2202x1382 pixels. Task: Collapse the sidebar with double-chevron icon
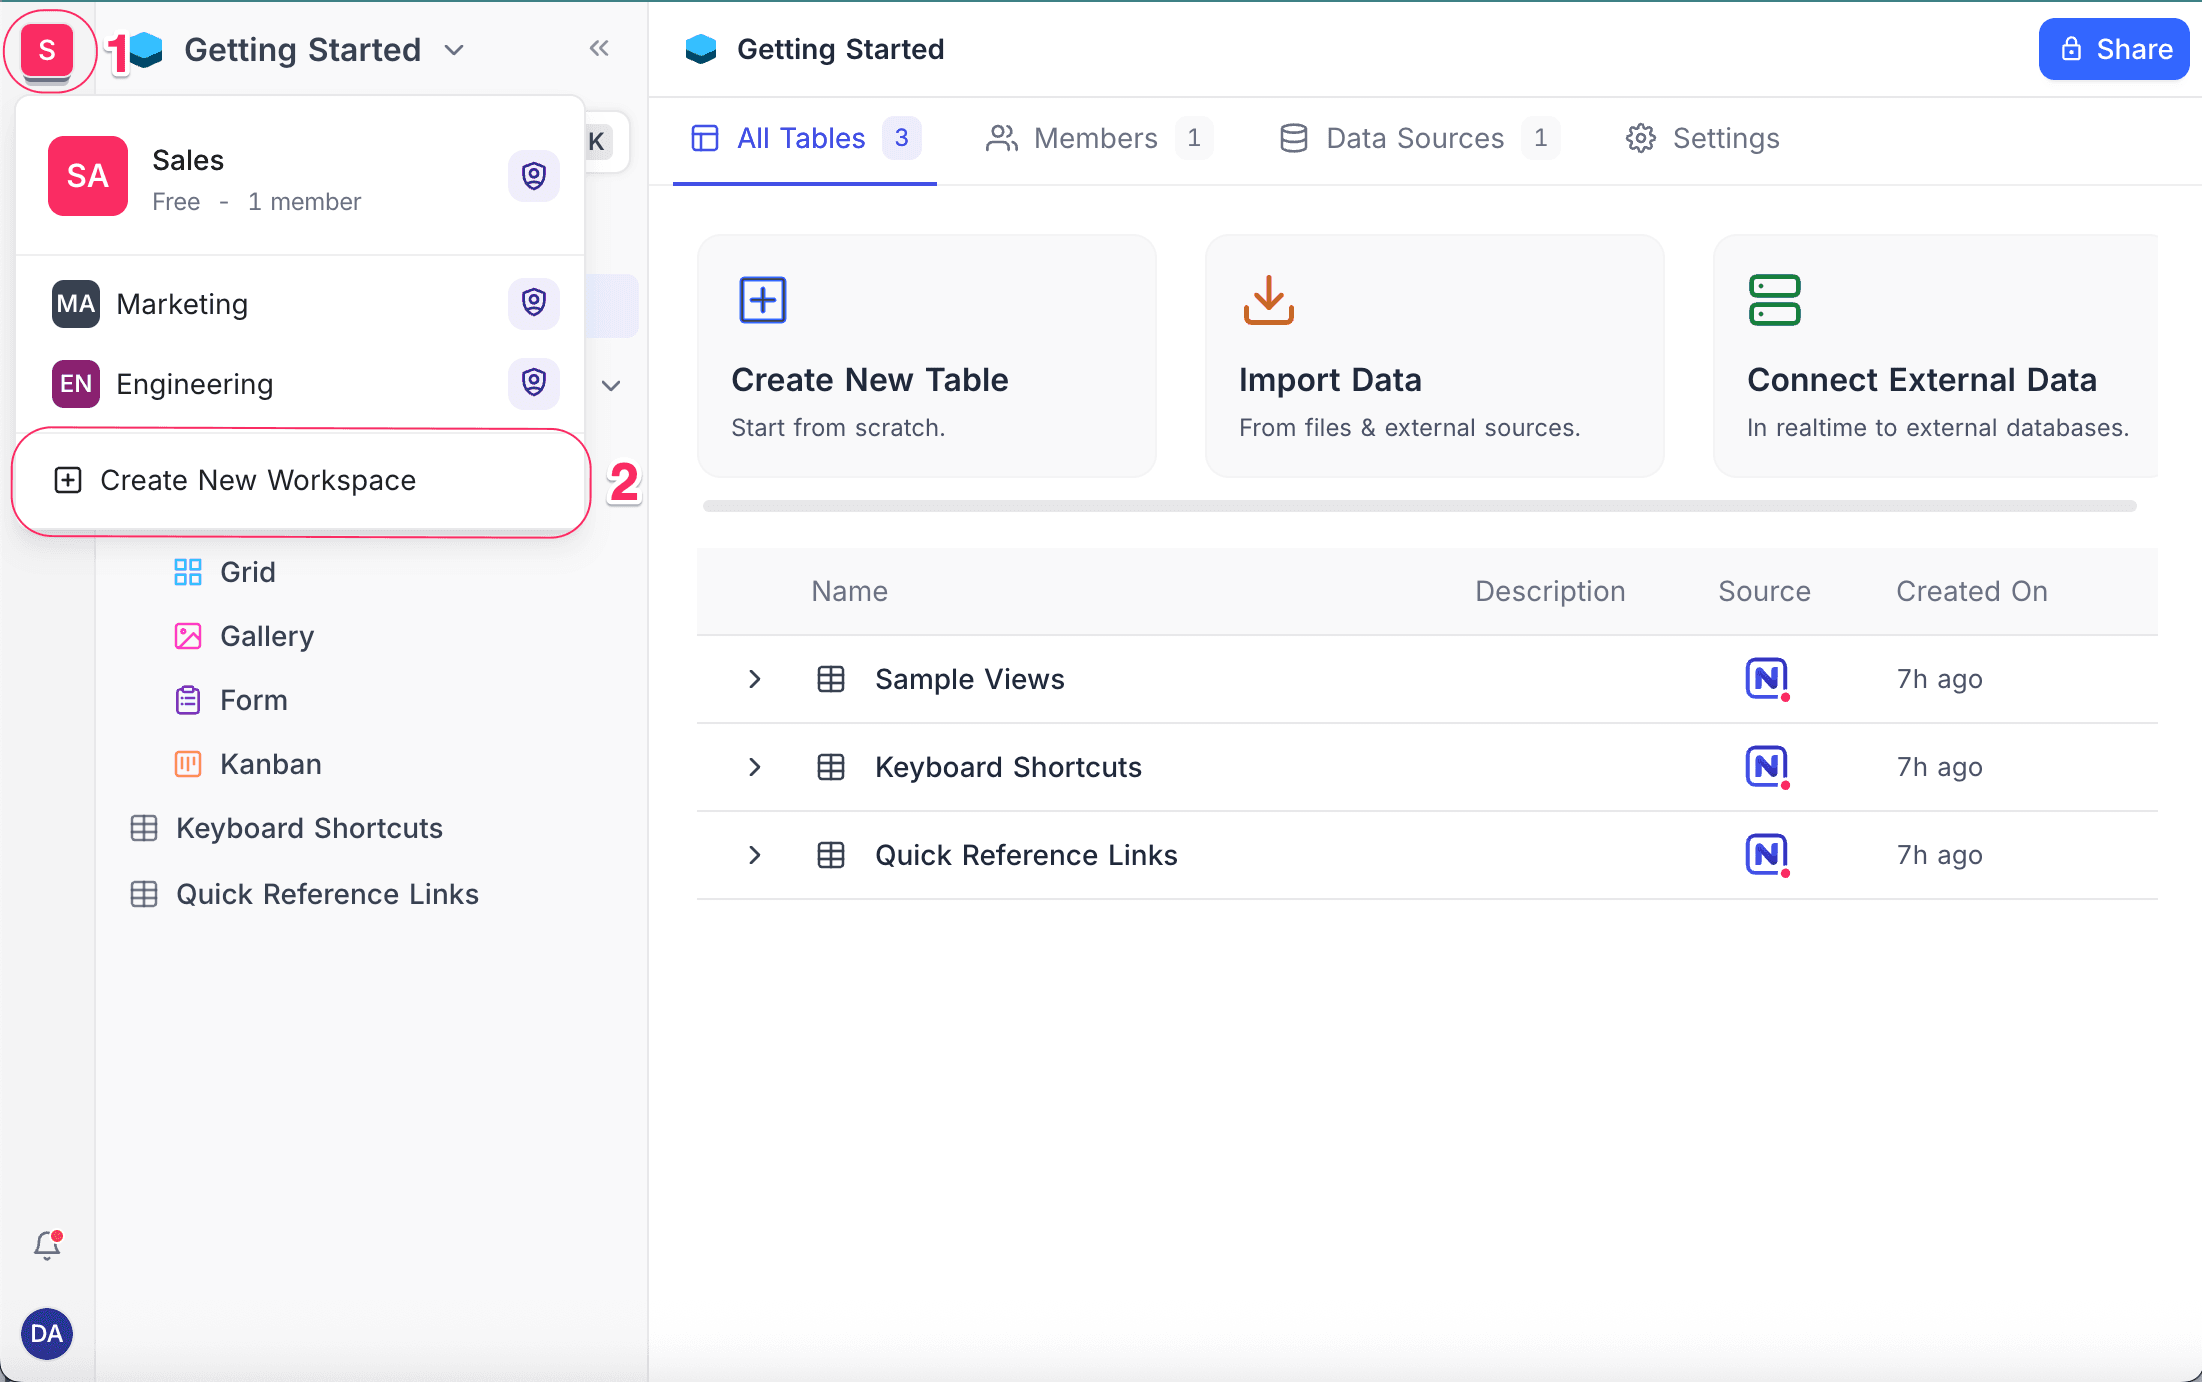click(x=599, y=48)
